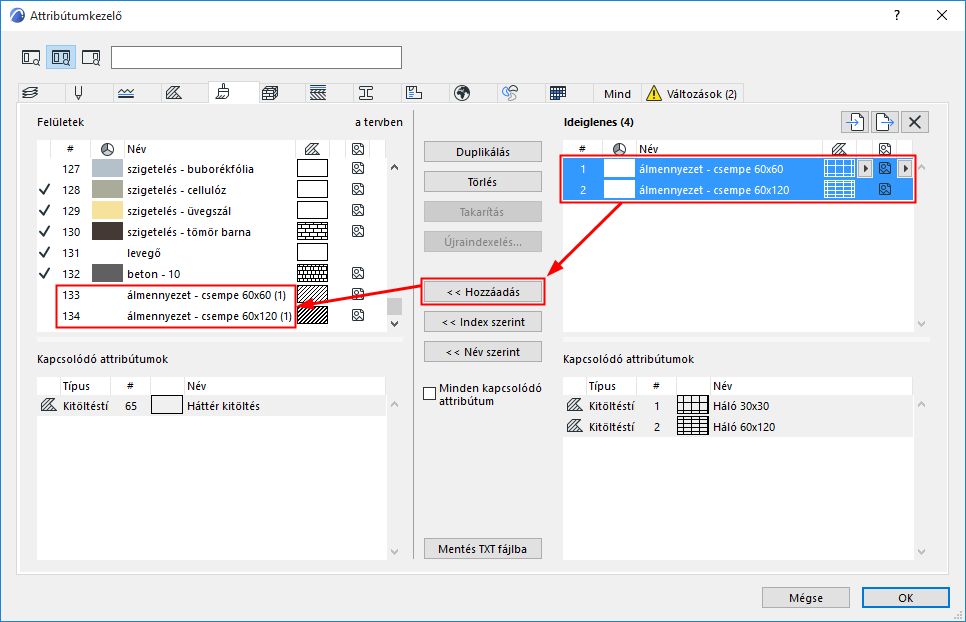
Task: Click the << Név szerint button
Action: coord(483,352)
